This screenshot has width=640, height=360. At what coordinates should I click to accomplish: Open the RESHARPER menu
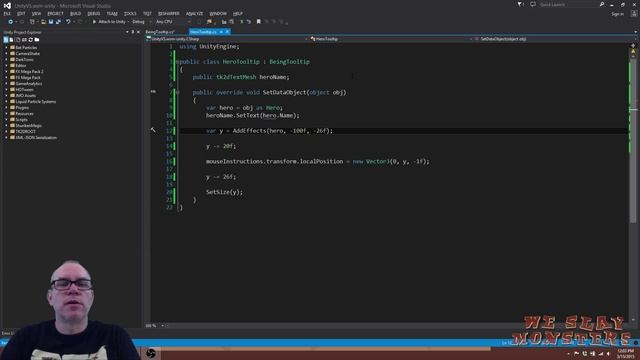click(169, 14)
